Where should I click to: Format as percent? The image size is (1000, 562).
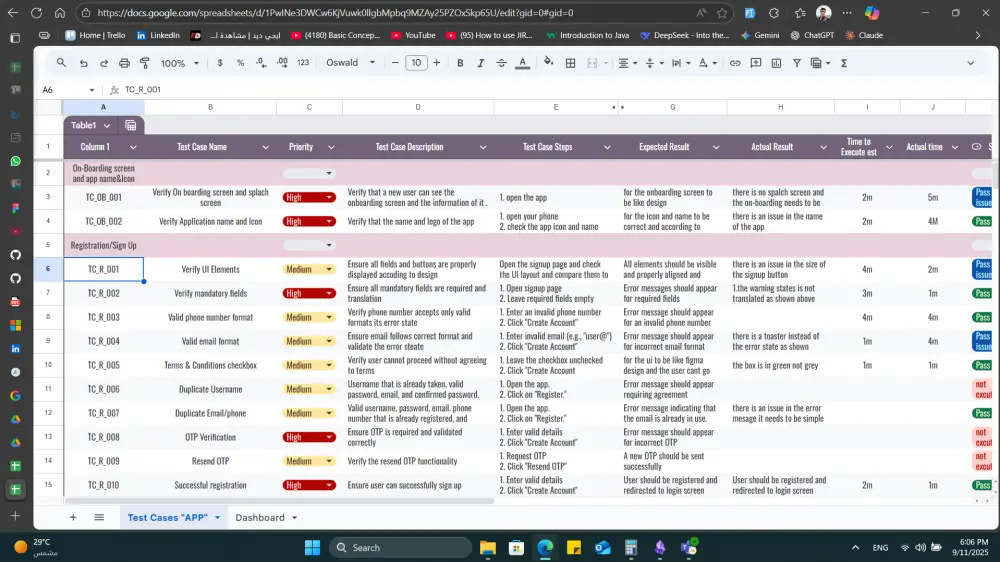pos(240,63)
